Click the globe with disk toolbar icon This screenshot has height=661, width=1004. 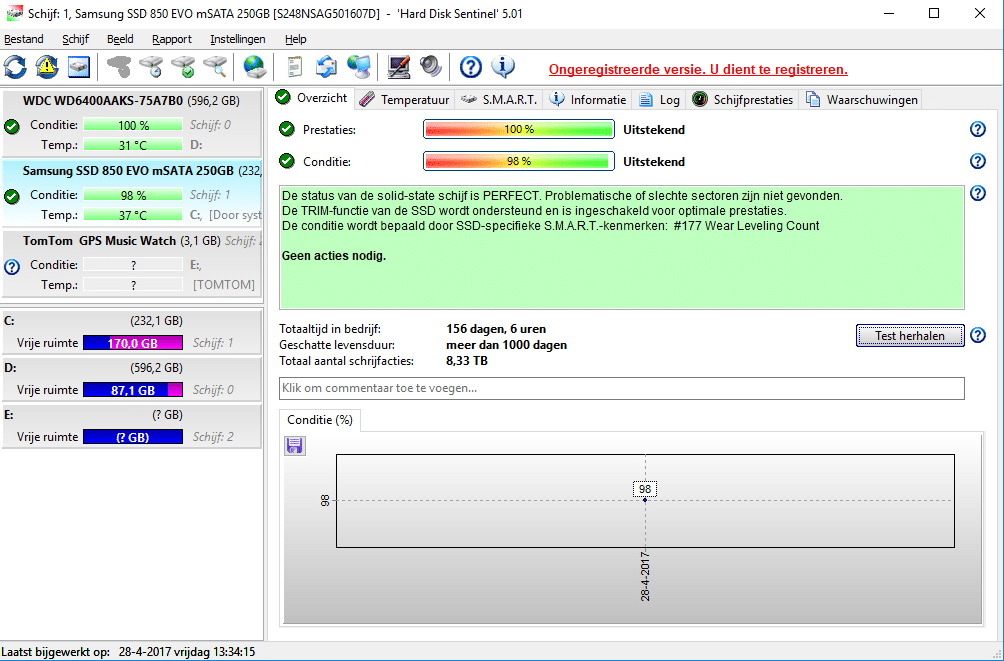coord(255,67)
